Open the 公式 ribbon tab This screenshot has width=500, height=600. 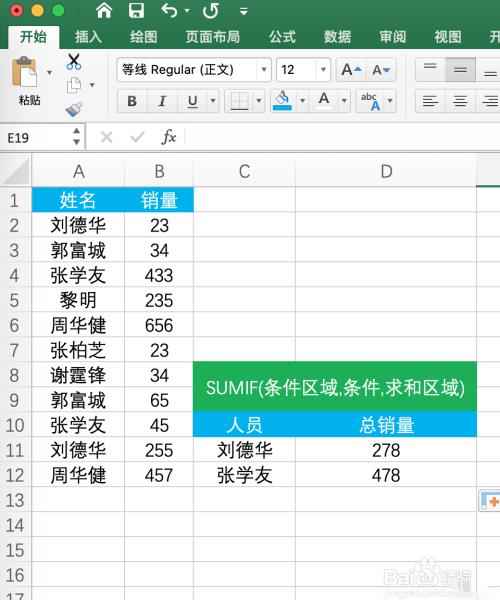point(282,37)
